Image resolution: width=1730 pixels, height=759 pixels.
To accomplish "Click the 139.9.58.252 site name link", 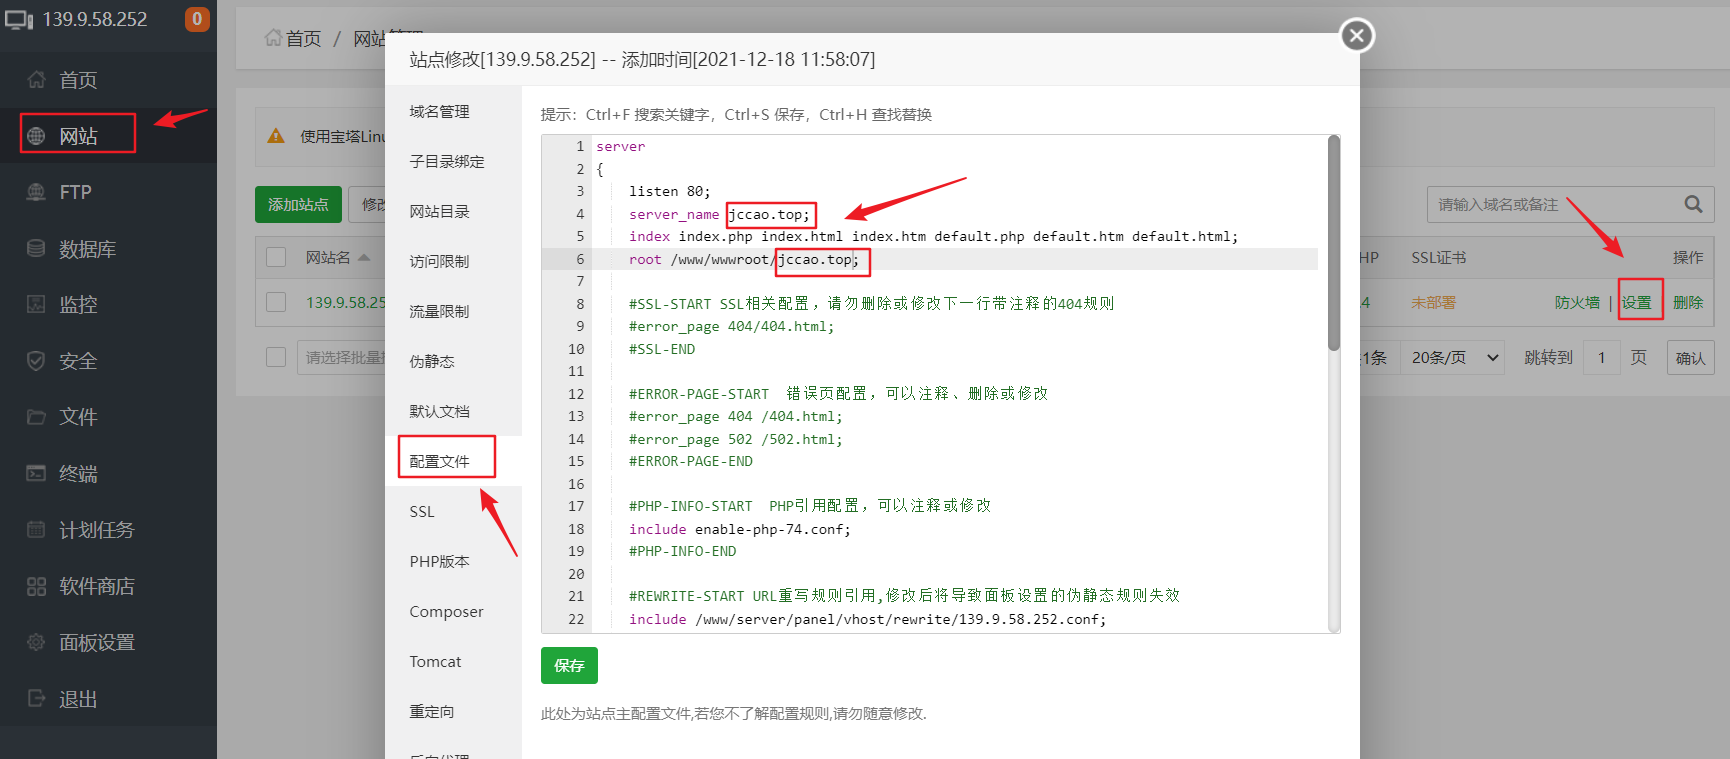I will click(x=346, y=302).
